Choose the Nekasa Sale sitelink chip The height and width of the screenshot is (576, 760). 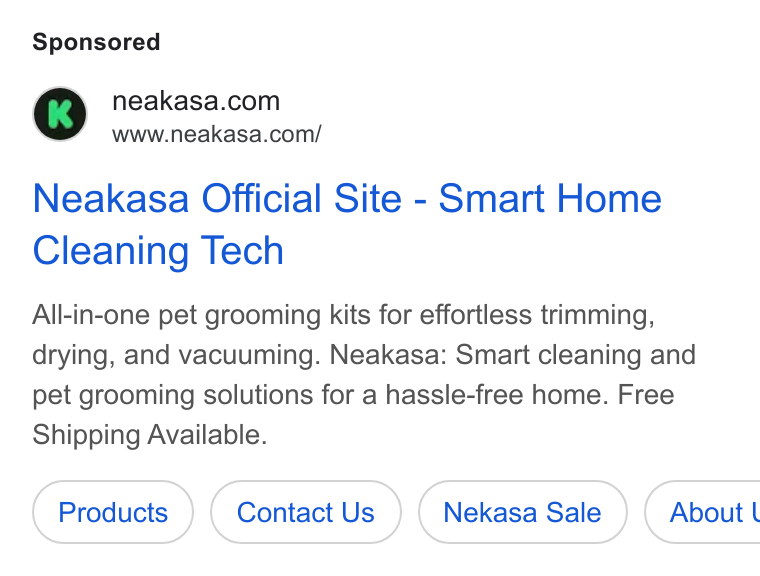[x=522, y=512]
